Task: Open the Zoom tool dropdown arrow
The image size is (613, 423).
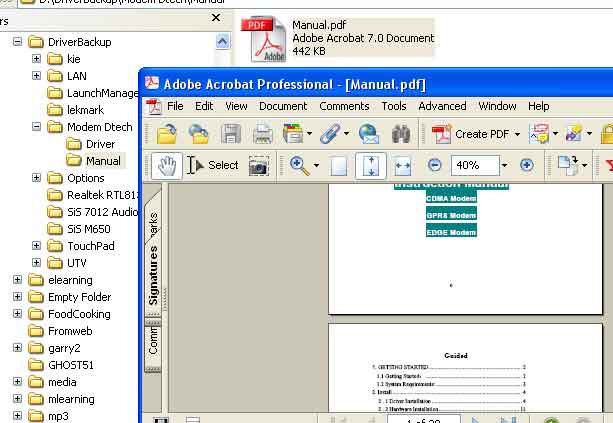Action: tap(316, 166)
